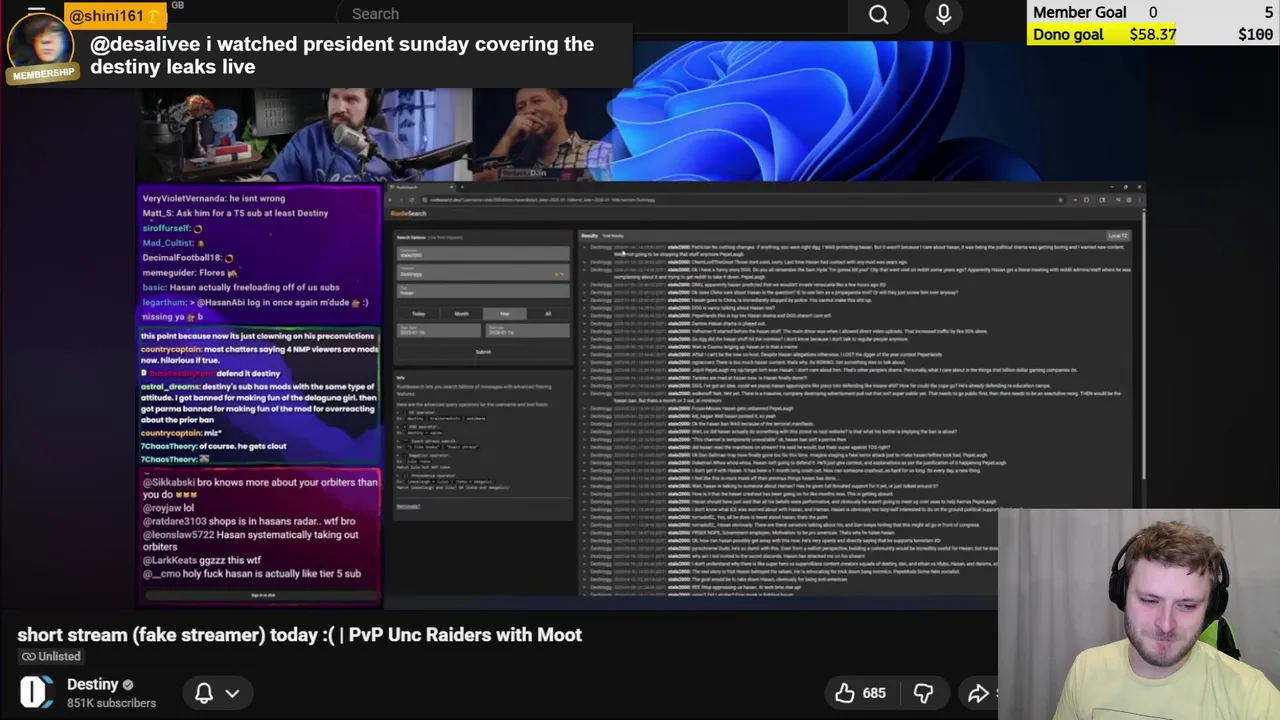Open the Destiny channel name link
Image resolution: width=1280 pixels, height=720 pixels.
click(x=92, y=684)
